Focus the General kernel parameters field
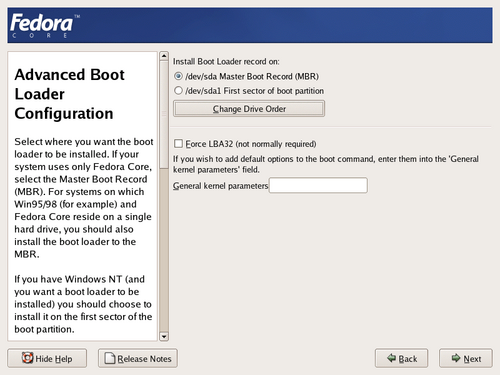The image size is (500, 375). click(x=318, y=185)
